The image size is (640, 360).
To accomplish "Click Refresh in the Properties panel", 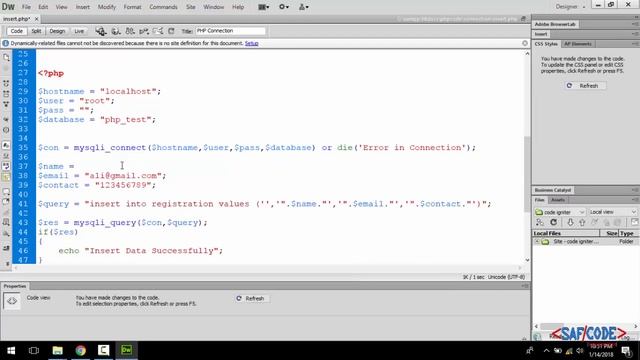I will point(251,299).
